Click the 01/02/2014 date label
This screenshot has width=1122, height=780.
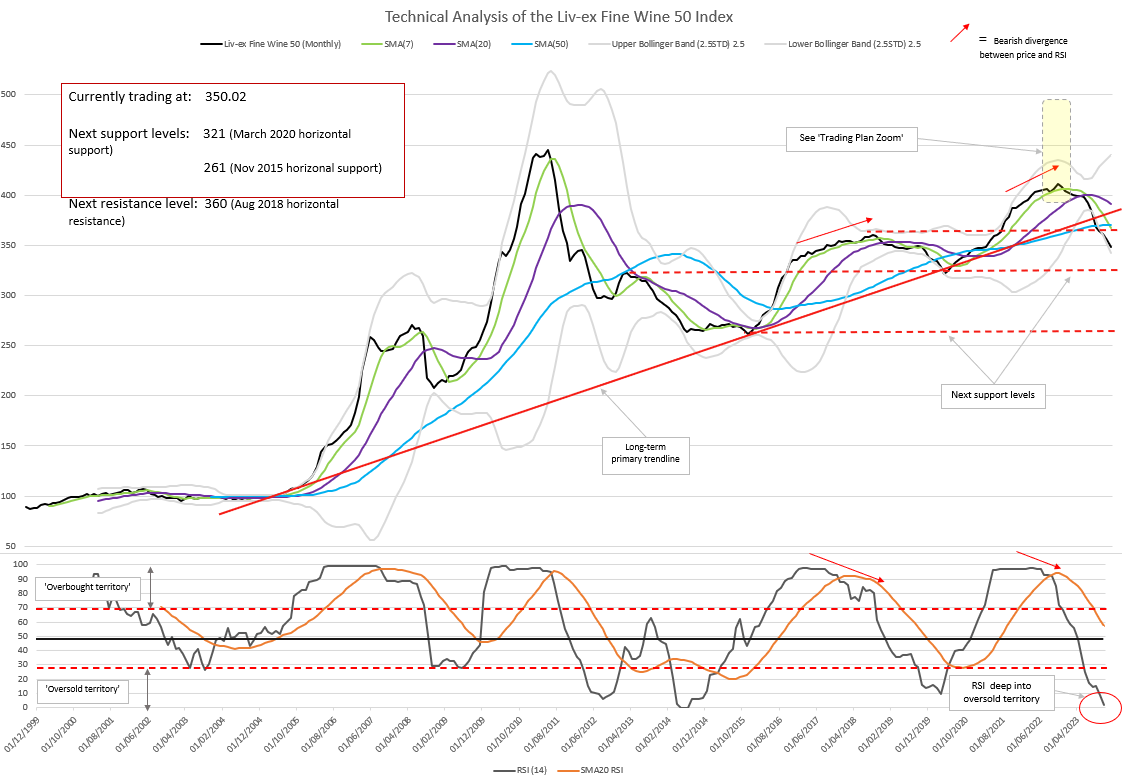(651, 733)
